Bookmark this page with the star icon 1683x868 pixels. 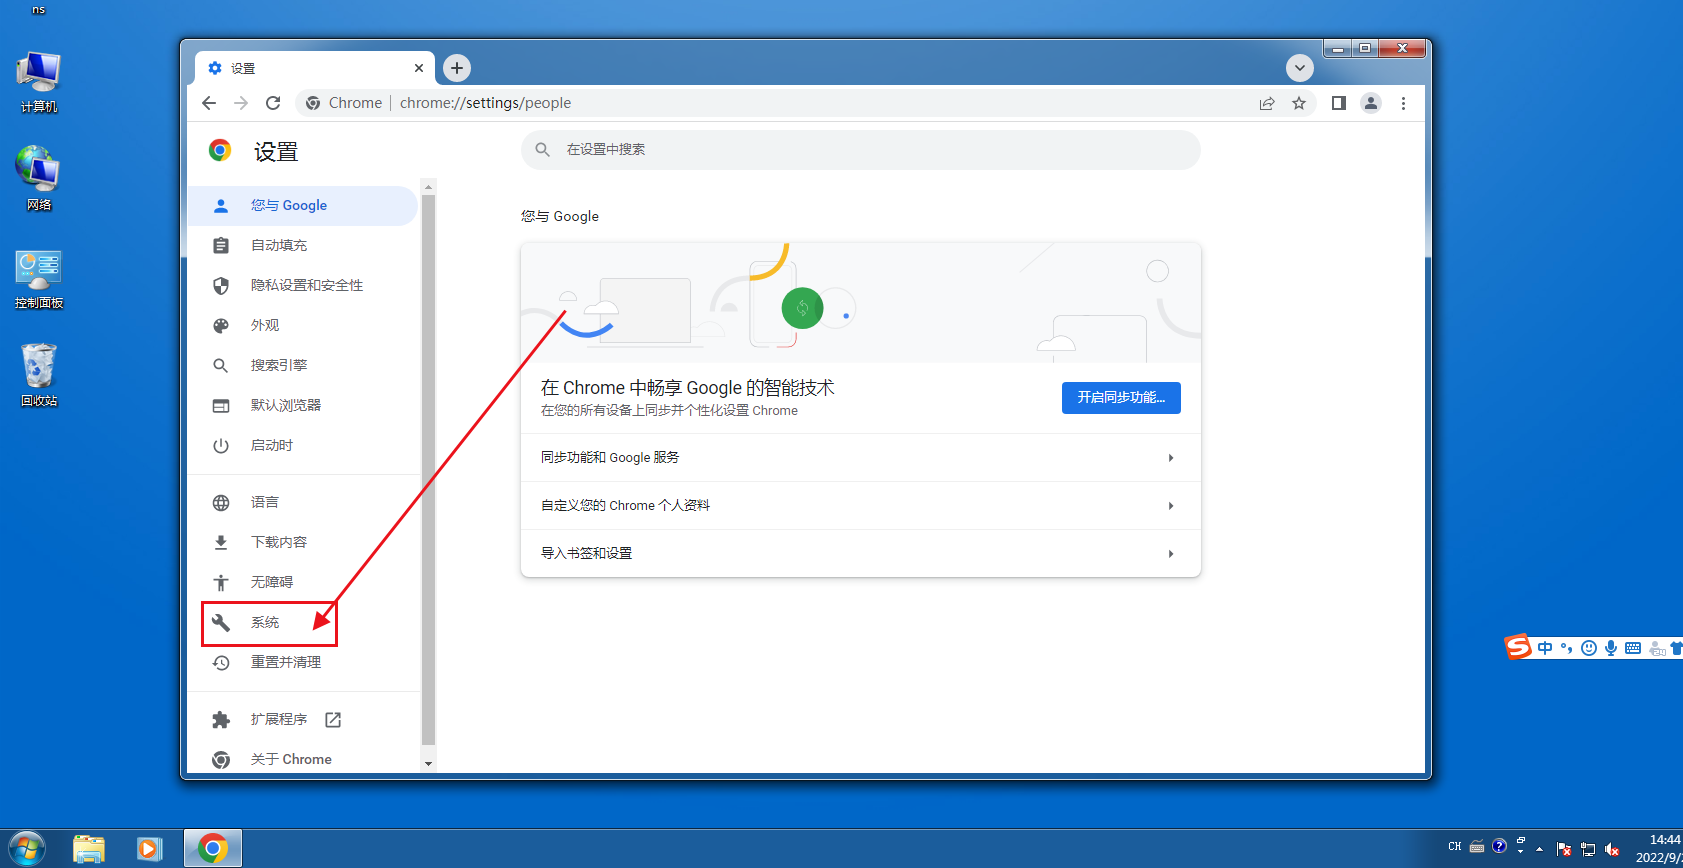[1299, 103]
